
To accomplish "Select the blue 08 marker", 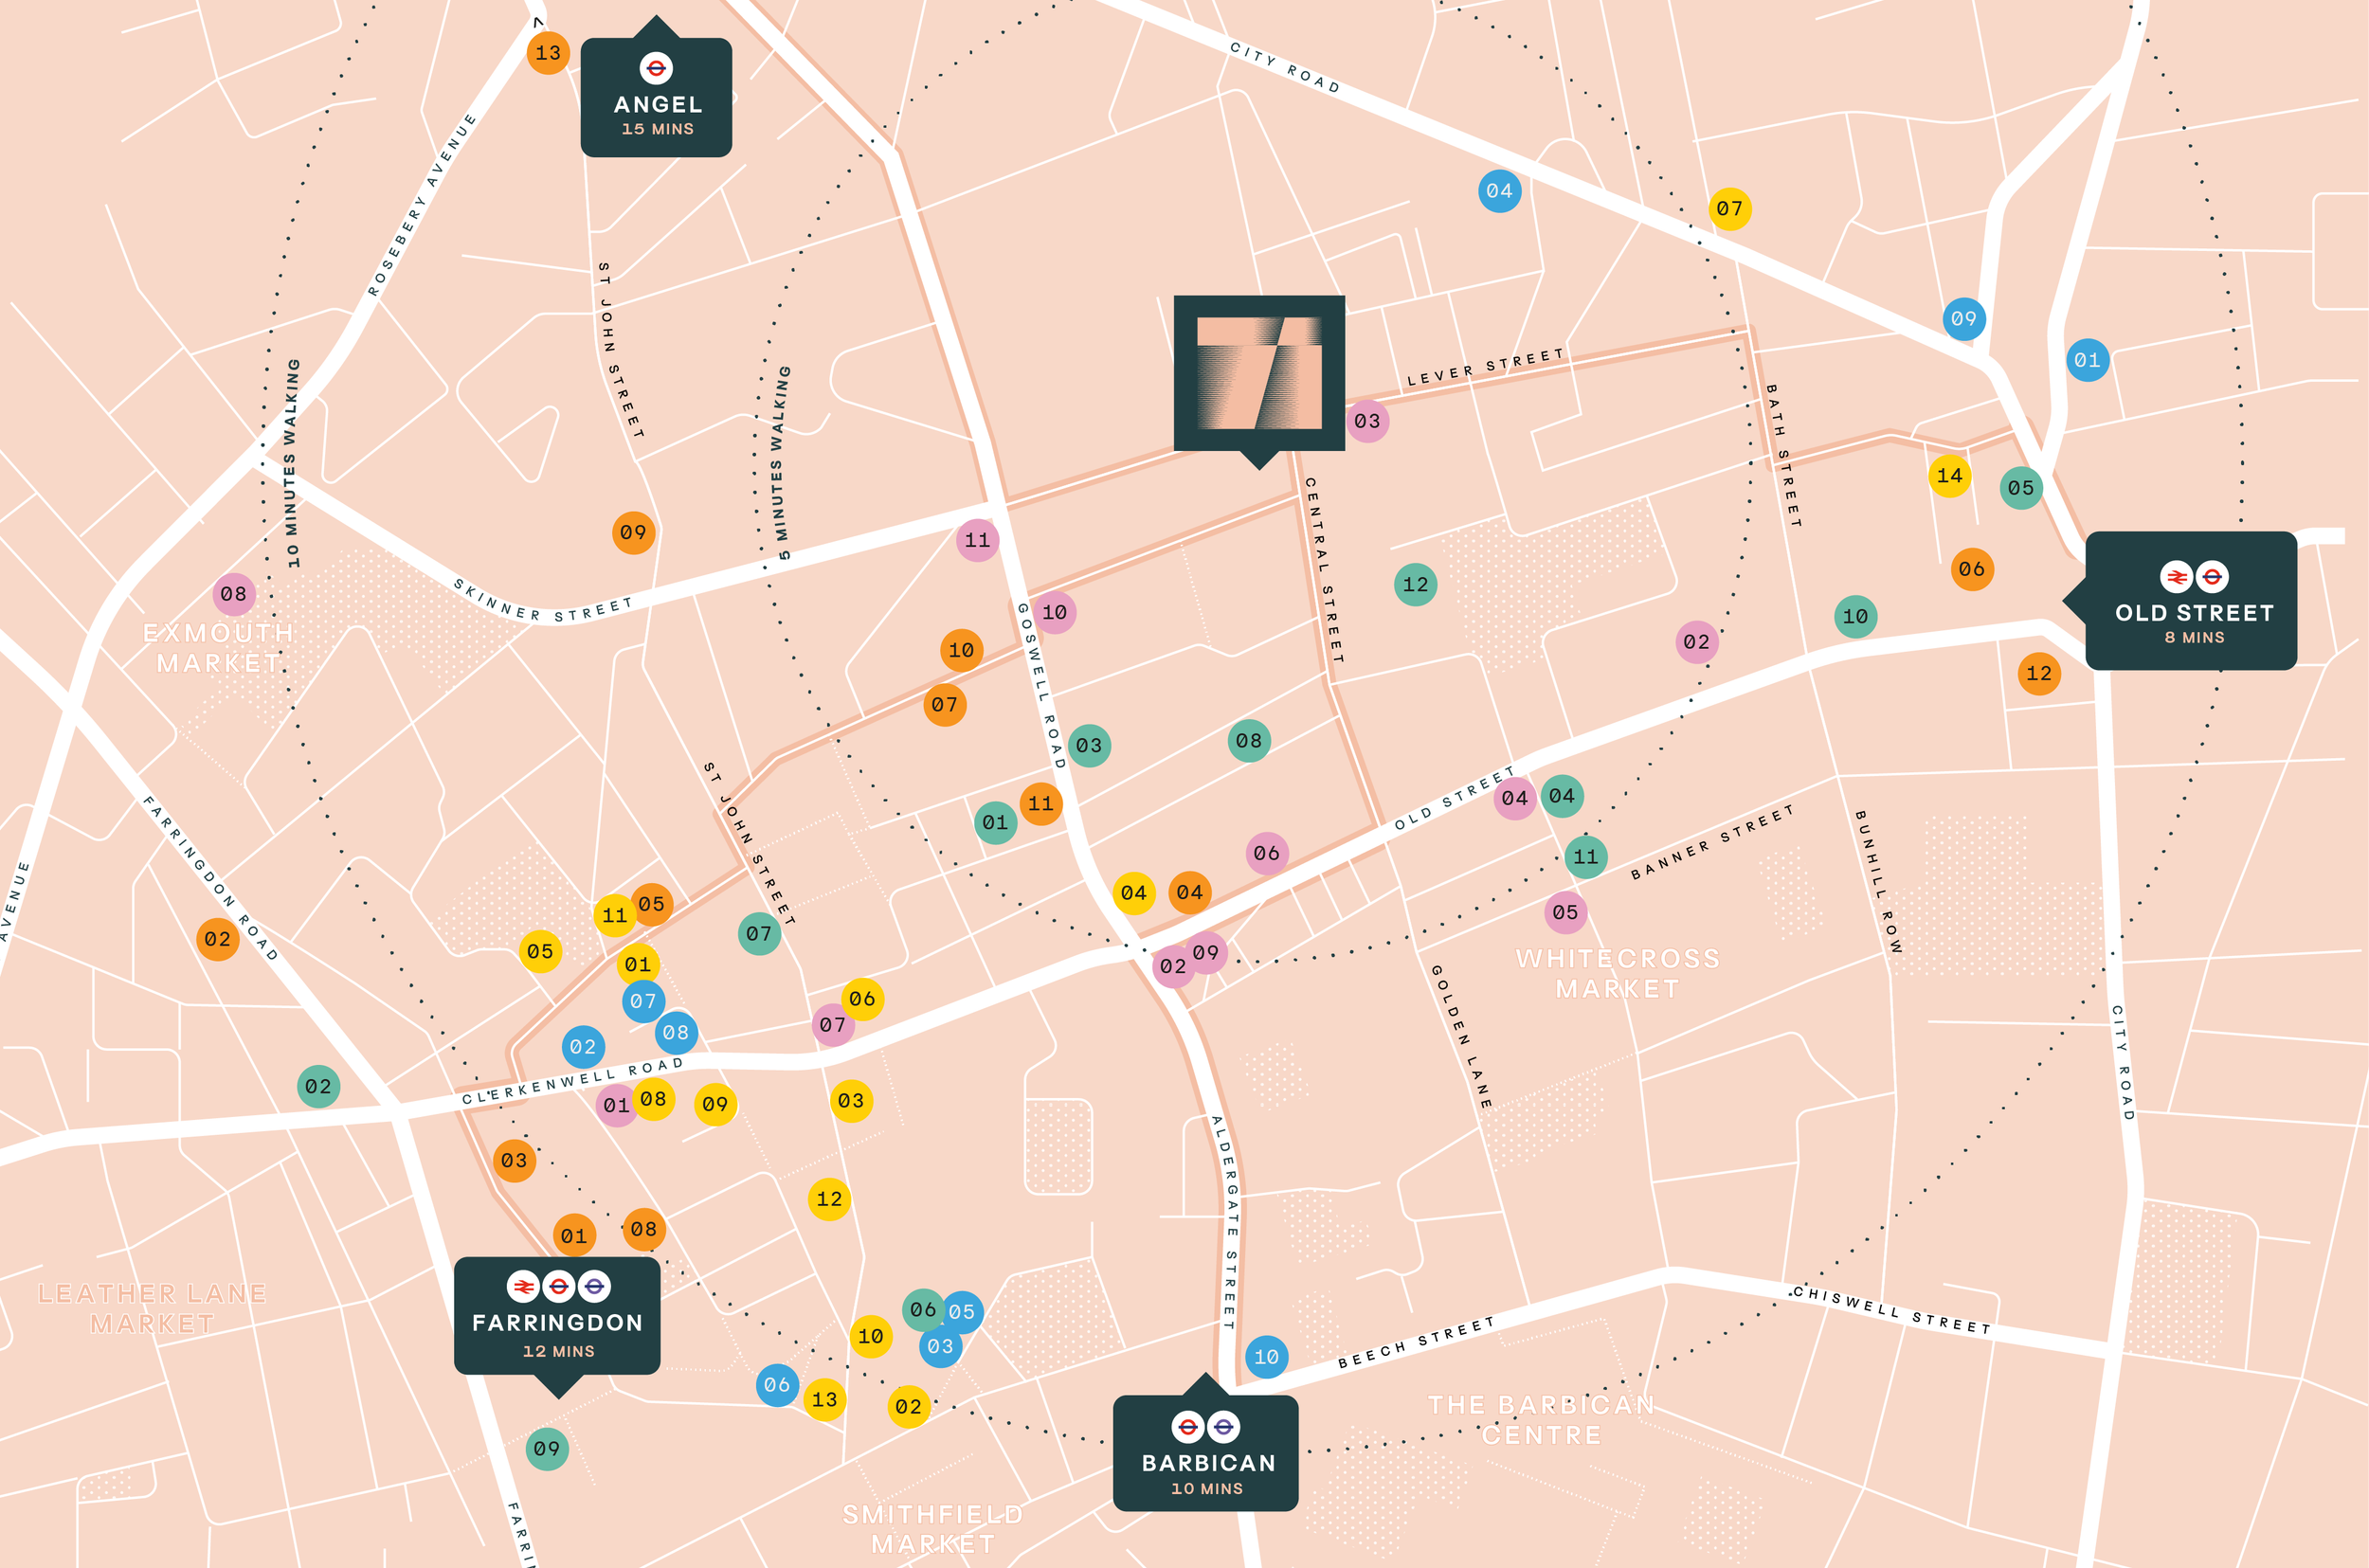I will pyautogui.click(x=676, y=1033).
